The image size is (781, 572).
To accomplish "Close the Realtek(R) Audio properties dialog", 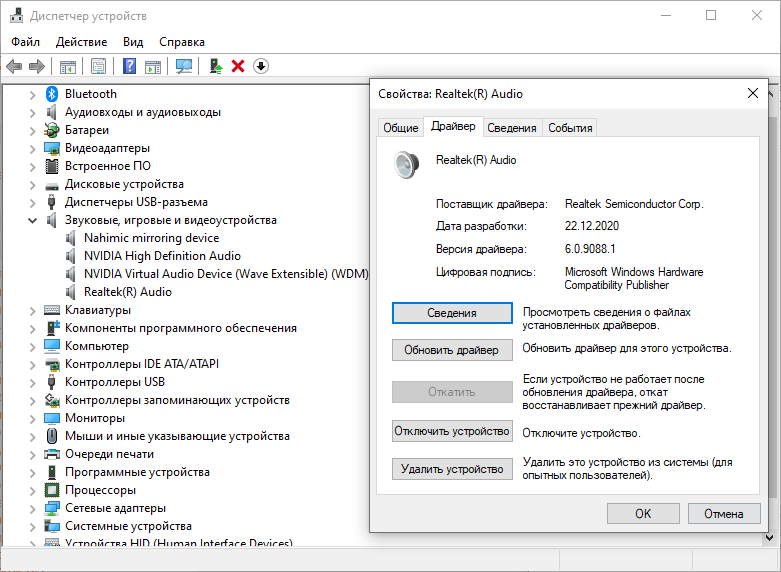I will (x=753, y=93).
